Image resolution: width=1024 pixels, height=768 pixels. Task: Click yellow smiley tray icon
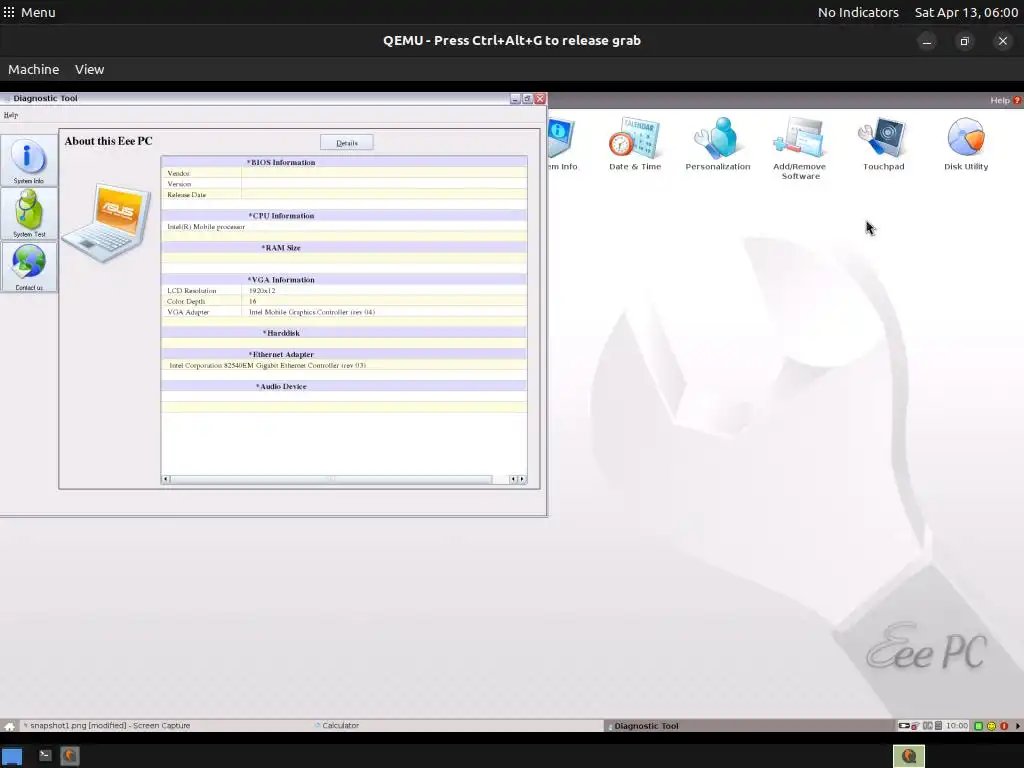click(991, 726)
